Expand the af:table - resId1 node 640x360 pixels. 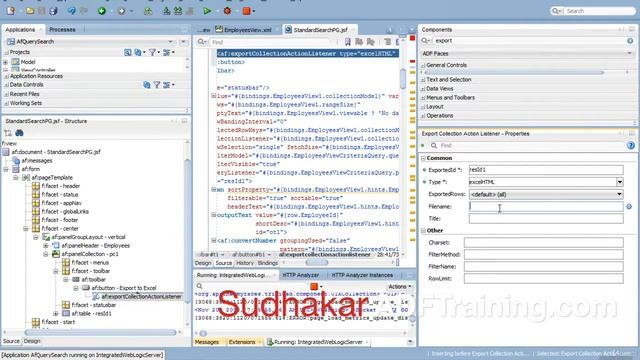pos(56,313)
